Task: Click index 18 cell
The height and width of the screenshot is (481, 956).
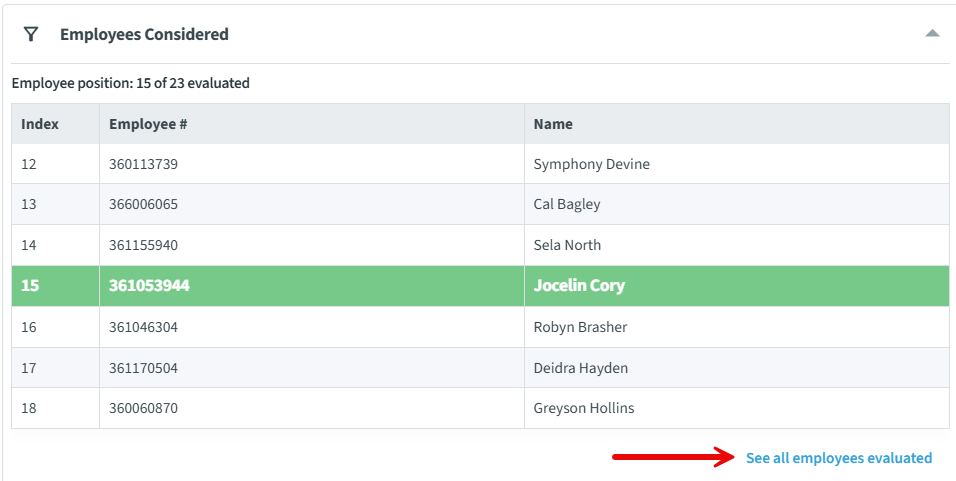Action: [55, 408]
